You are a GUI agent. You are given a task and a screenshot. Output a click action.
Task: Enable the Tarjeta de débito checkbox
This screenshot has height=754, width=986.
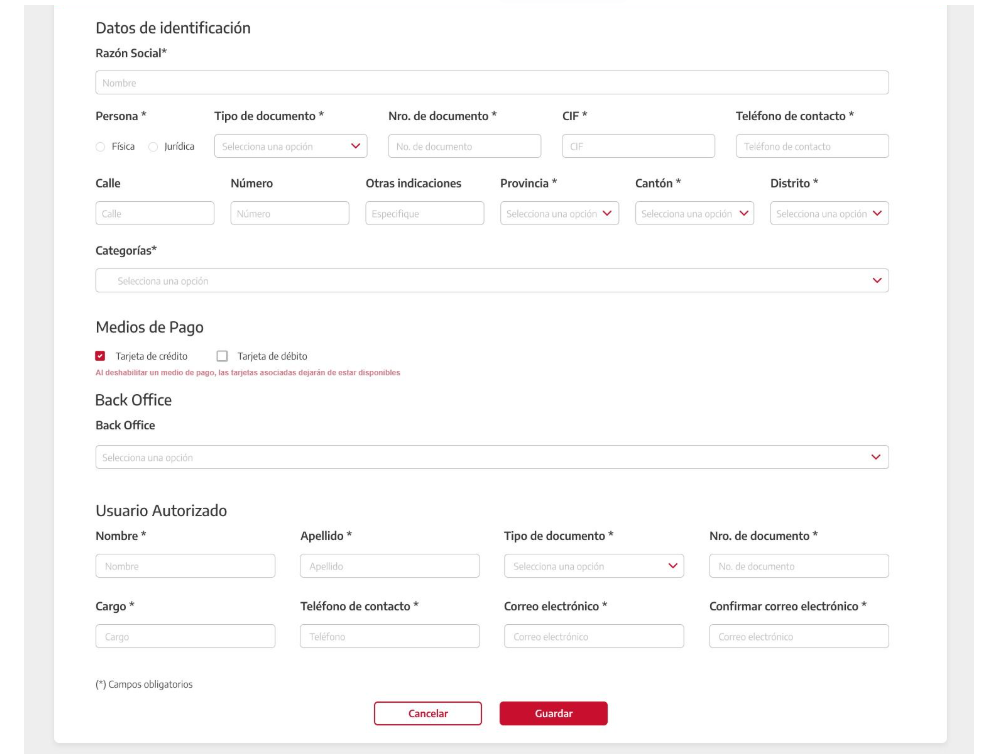(x=222, y=356)
